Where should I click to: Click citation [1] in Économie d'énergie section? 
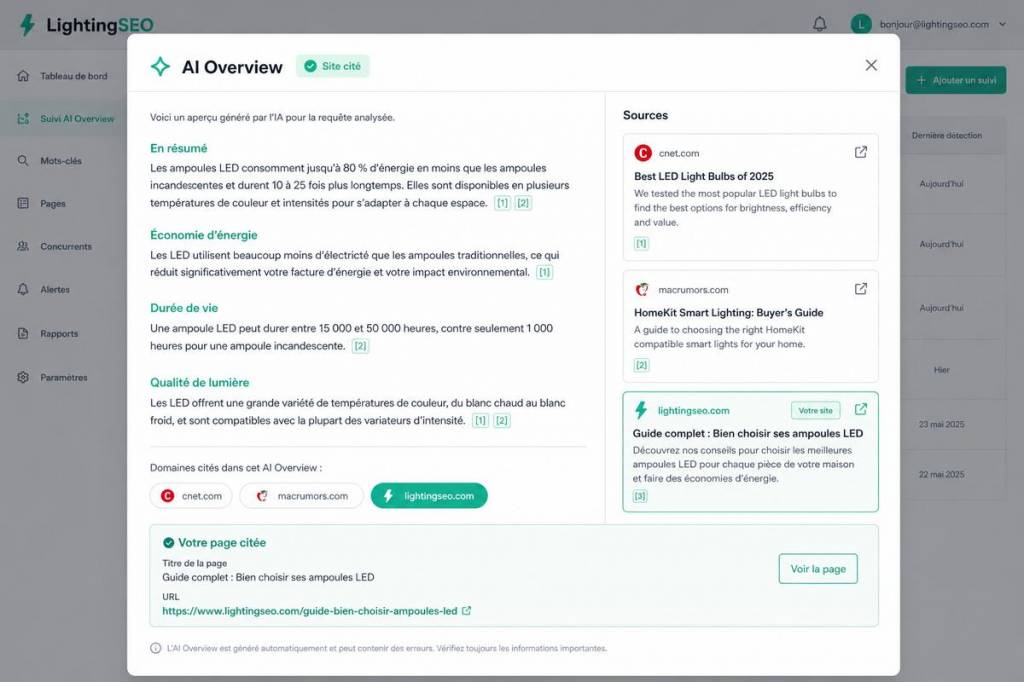coord(545,272)
